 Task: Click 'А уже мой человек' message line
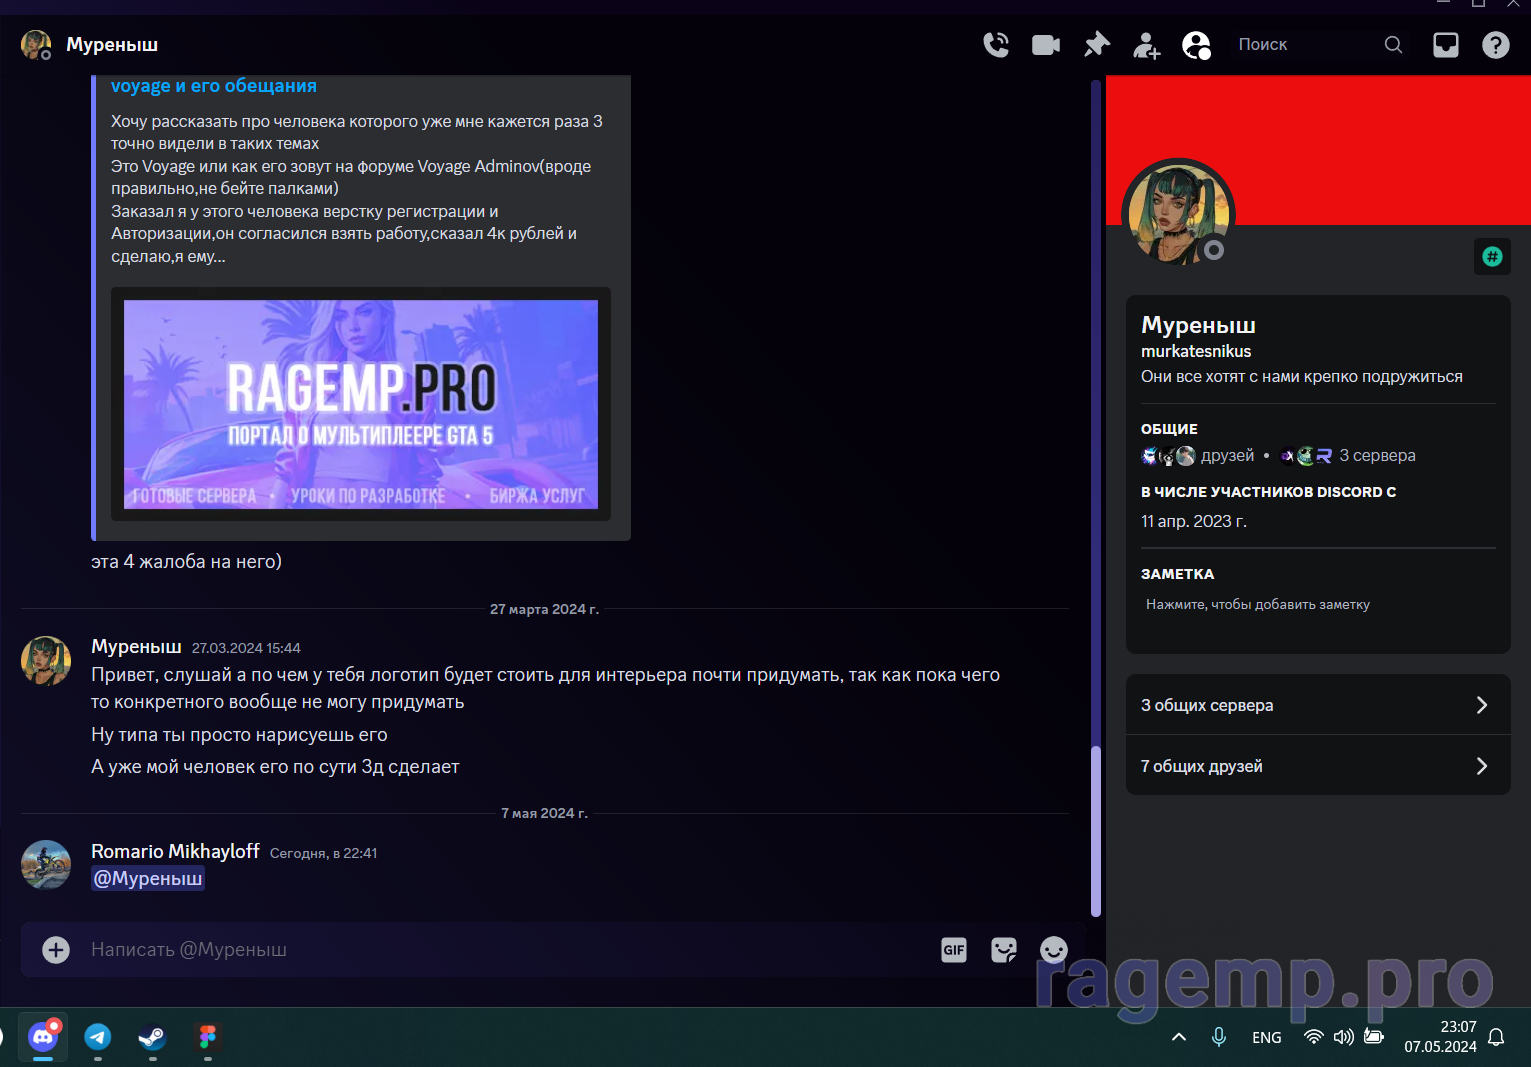point(275,767)
